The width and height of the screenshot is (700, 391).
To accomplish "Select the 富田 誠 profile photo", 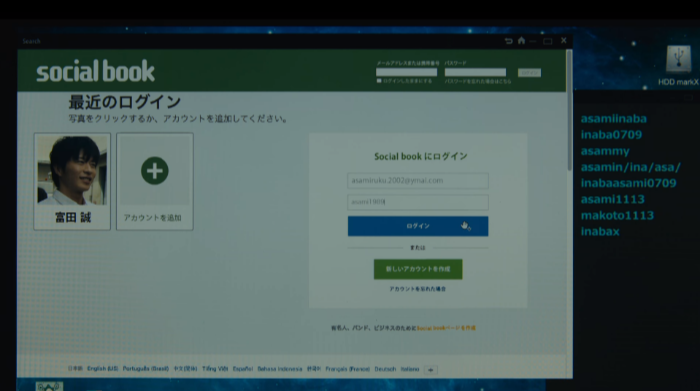I will [72, 170].
